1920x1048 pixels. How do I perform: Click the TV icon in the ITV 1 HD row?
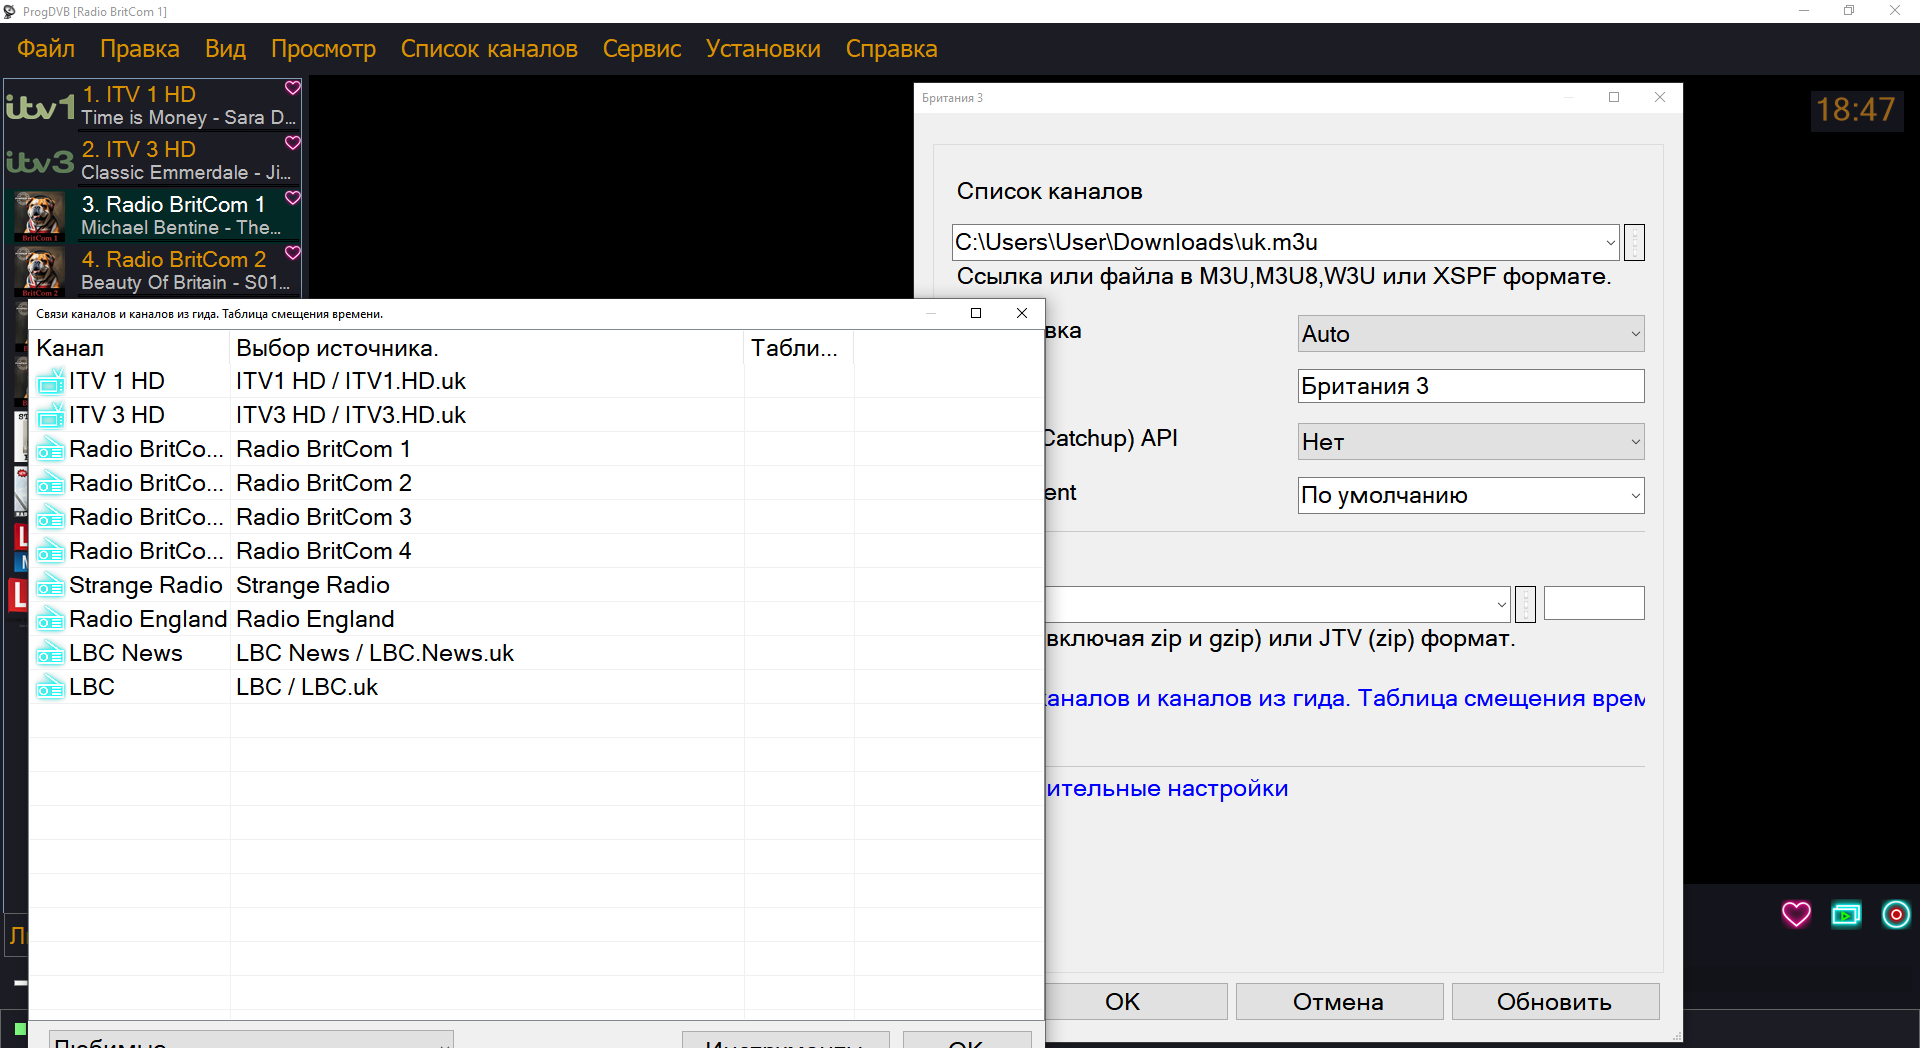(x=50, y=382)
